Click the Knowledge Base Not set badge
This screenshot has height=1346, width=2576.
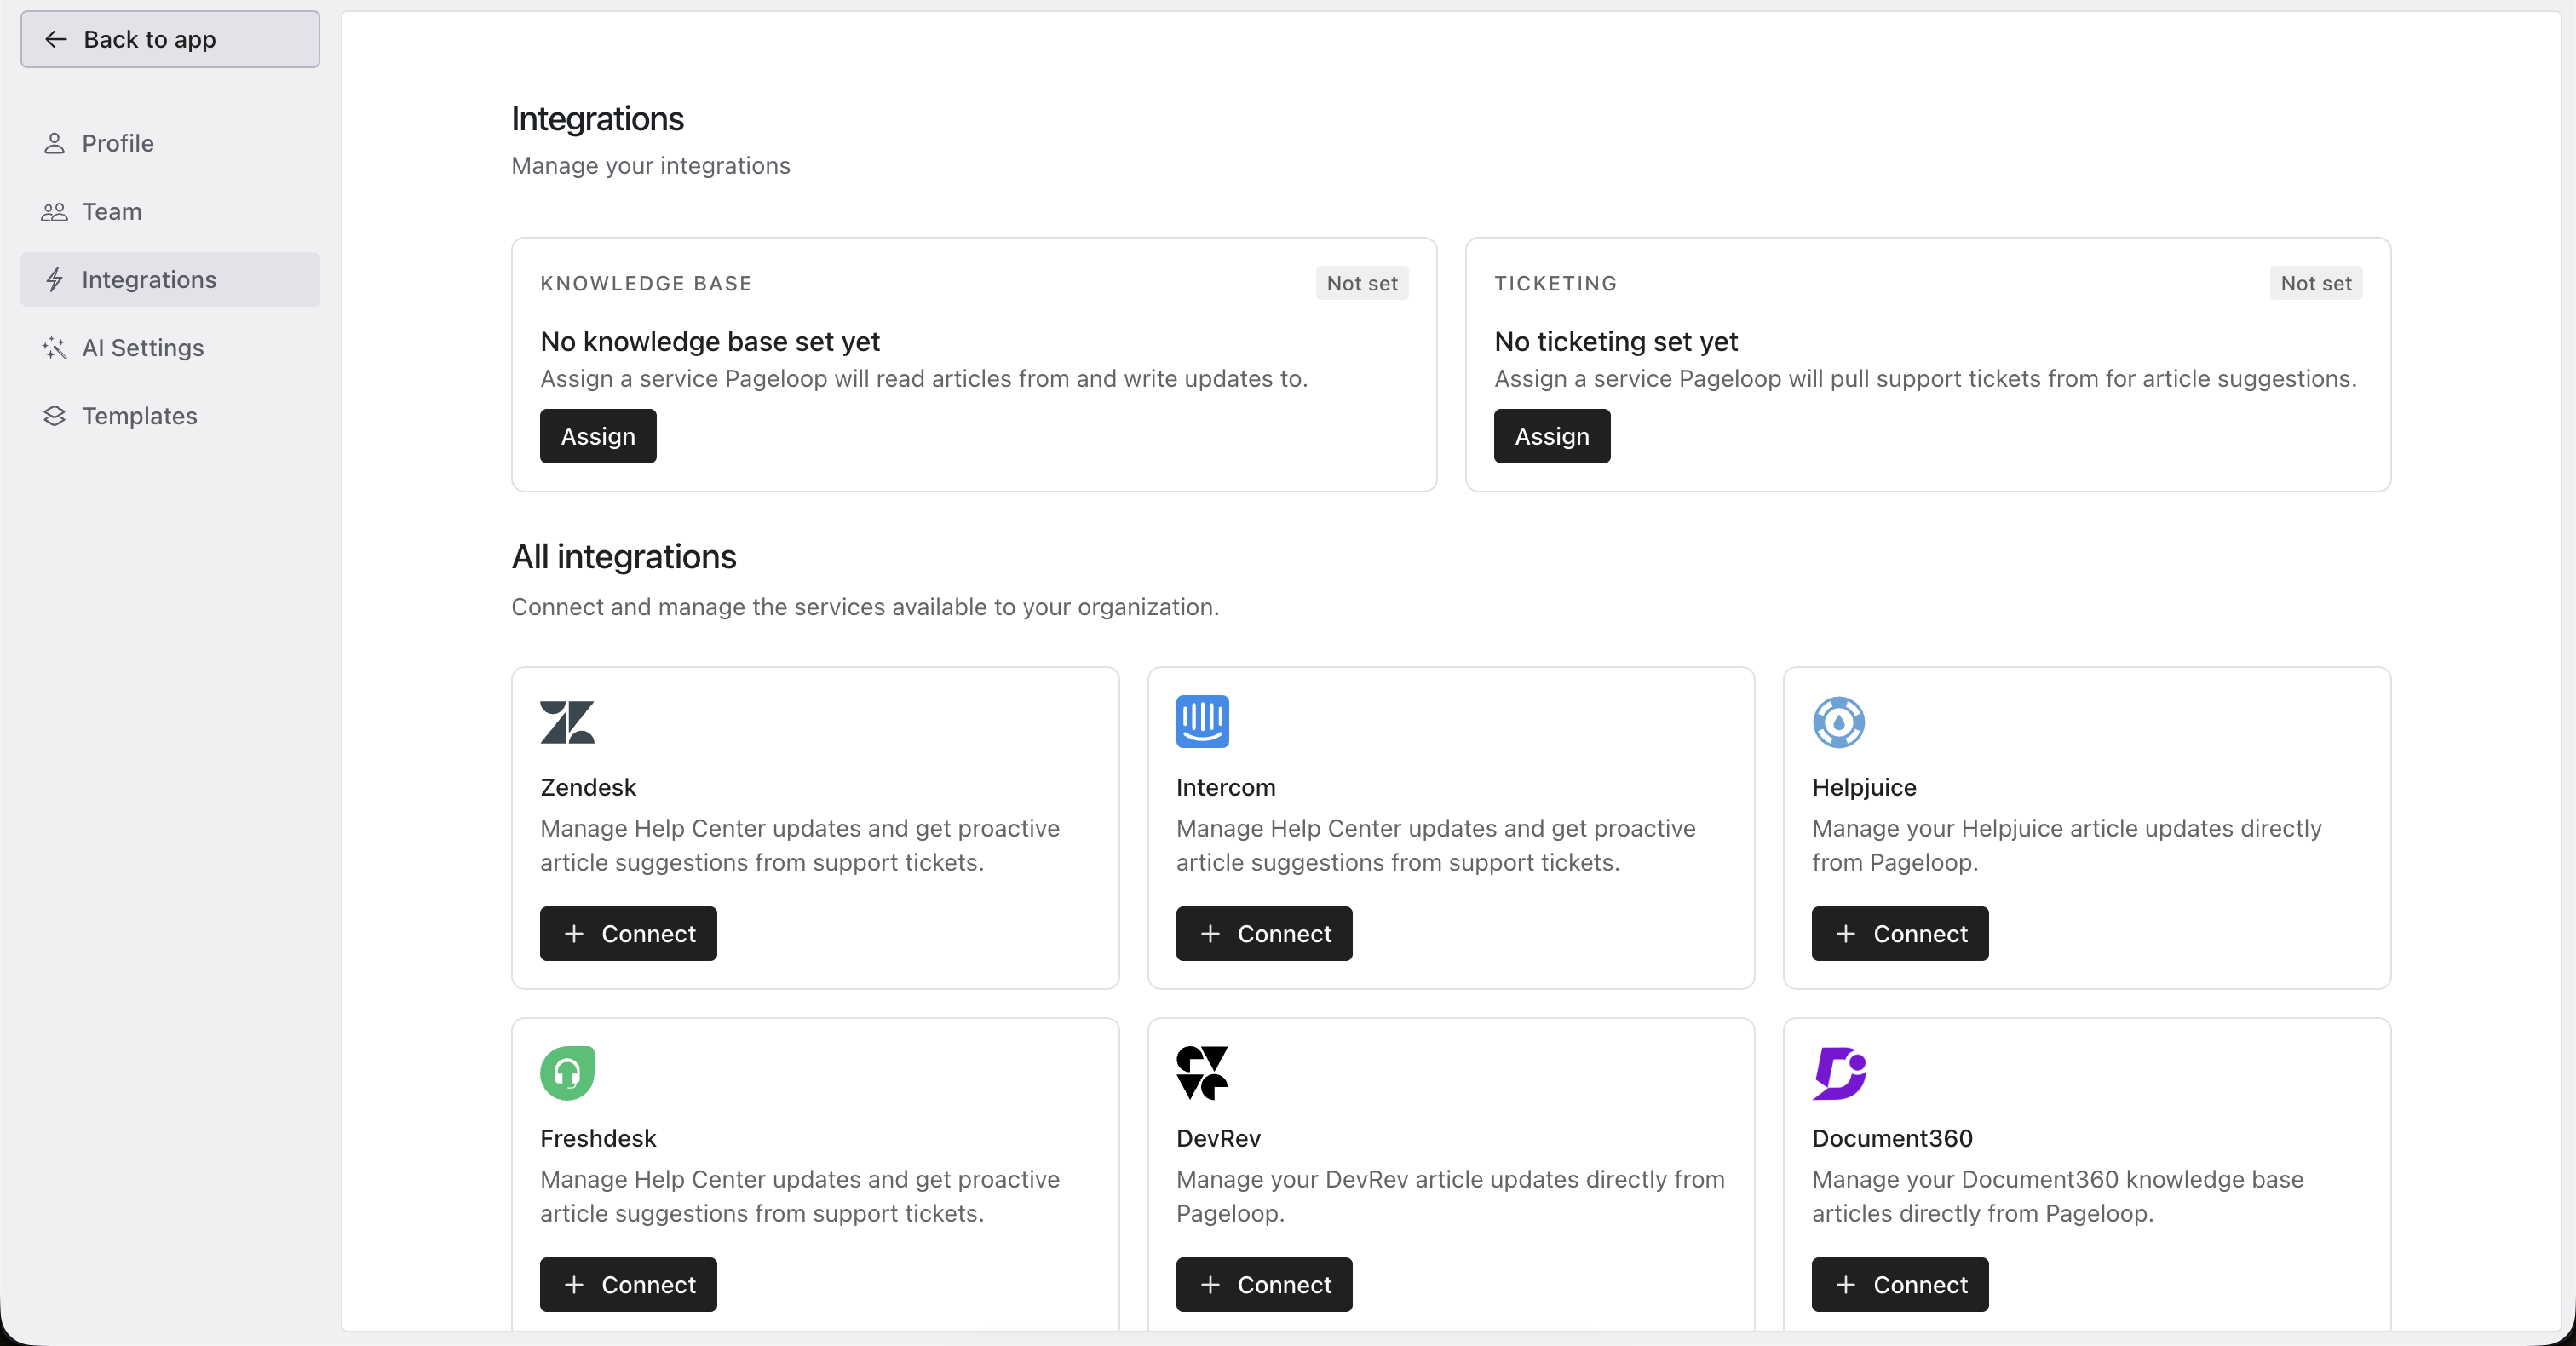[x=1362, y=283]
